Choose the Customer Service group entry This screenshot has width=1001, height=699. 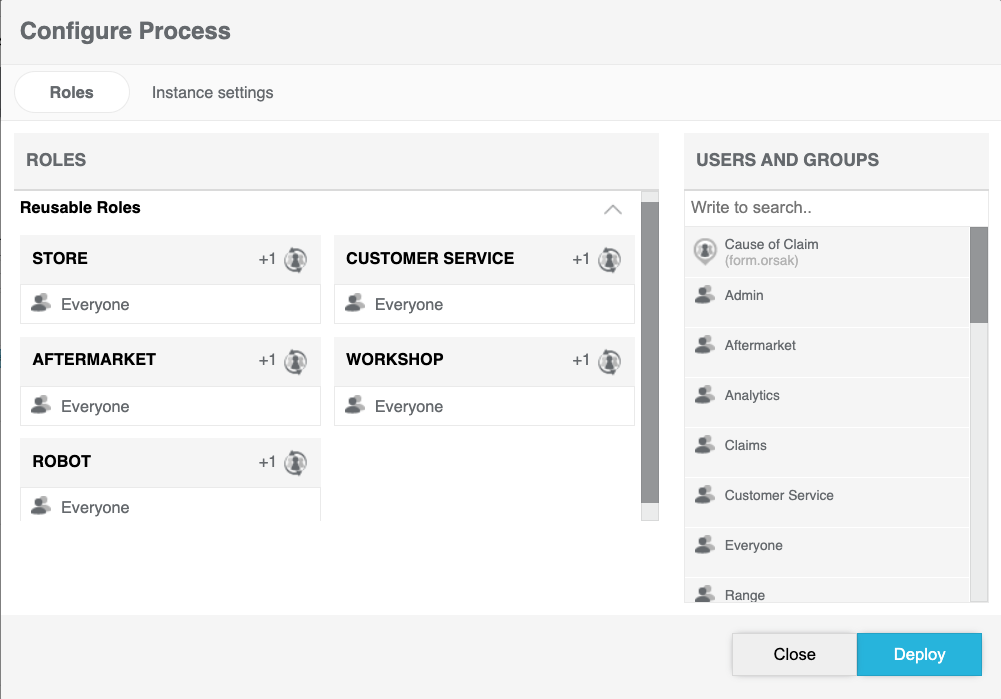[778, 496]
